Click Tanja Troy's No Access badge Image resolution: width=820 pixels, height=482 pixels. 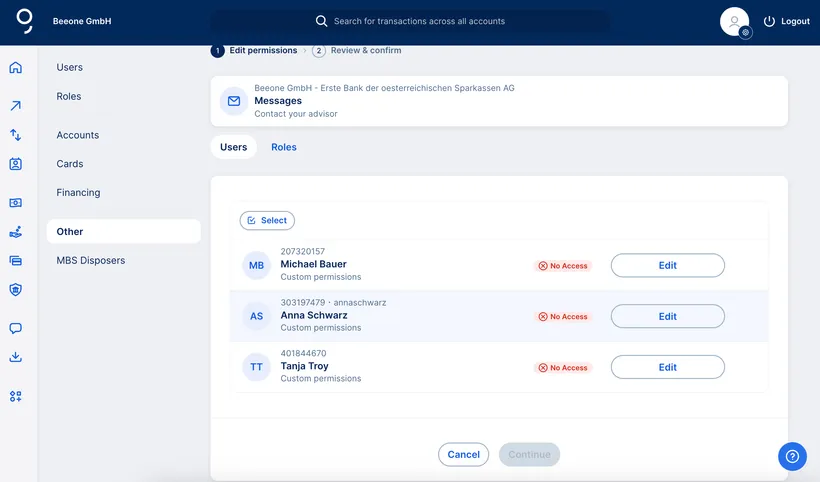point(563,368)
